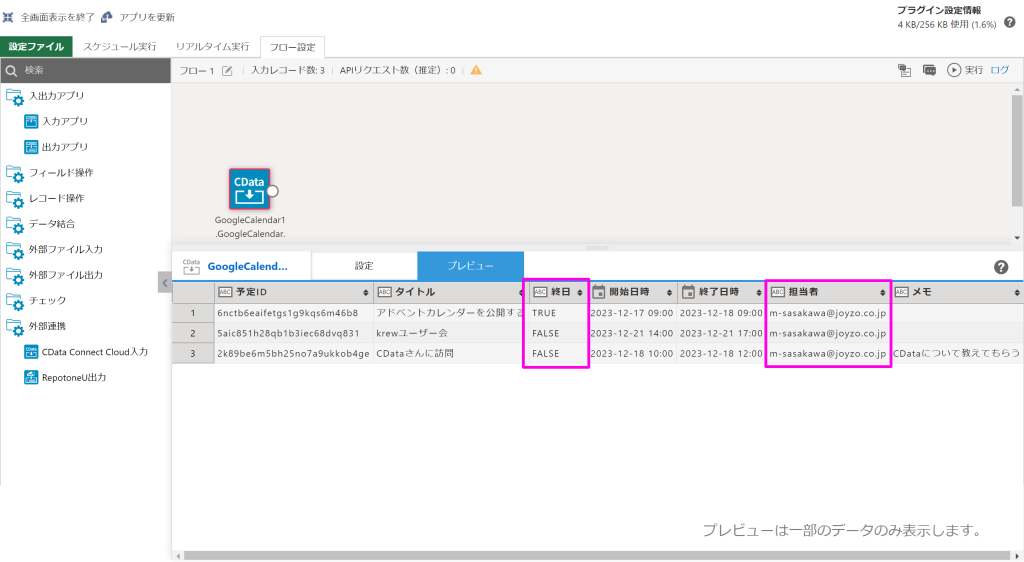
Task: Sort by 予定ID column arrows
Action: 366,292
